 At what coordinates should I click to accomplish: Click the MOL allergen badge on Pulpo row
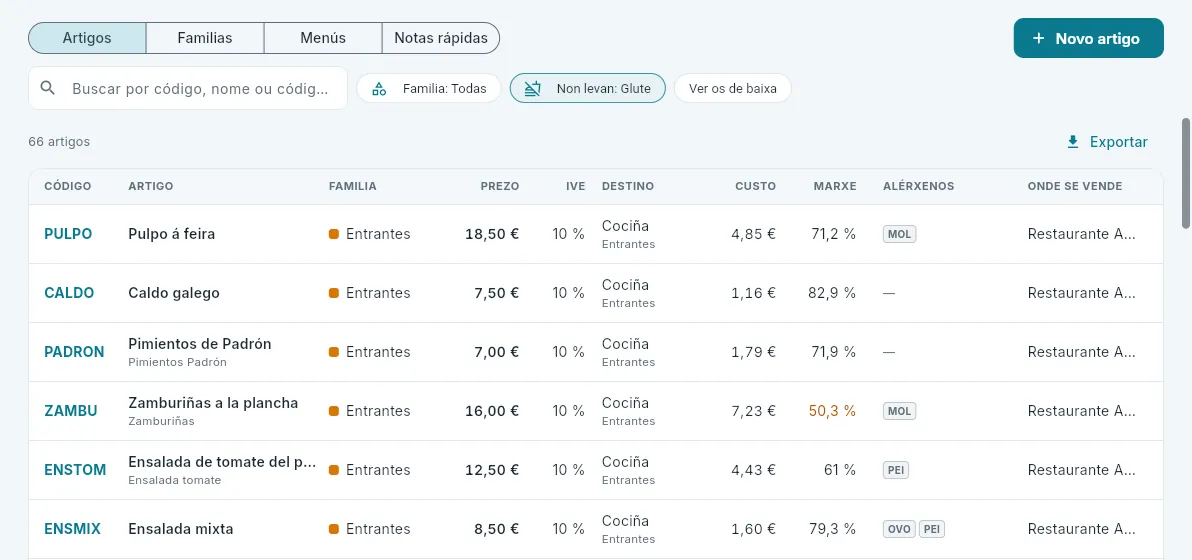[899, 234]
